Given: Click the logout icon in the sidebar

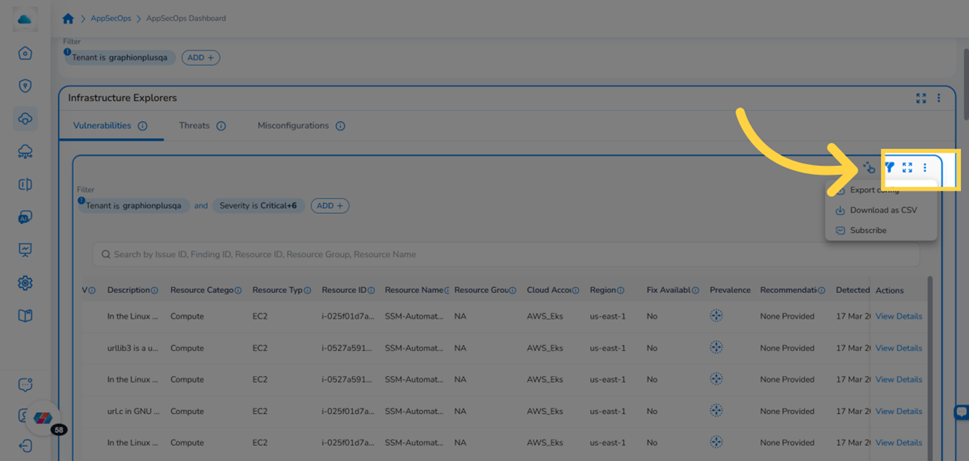Looking at the screenshot, I should pos(25,445).
